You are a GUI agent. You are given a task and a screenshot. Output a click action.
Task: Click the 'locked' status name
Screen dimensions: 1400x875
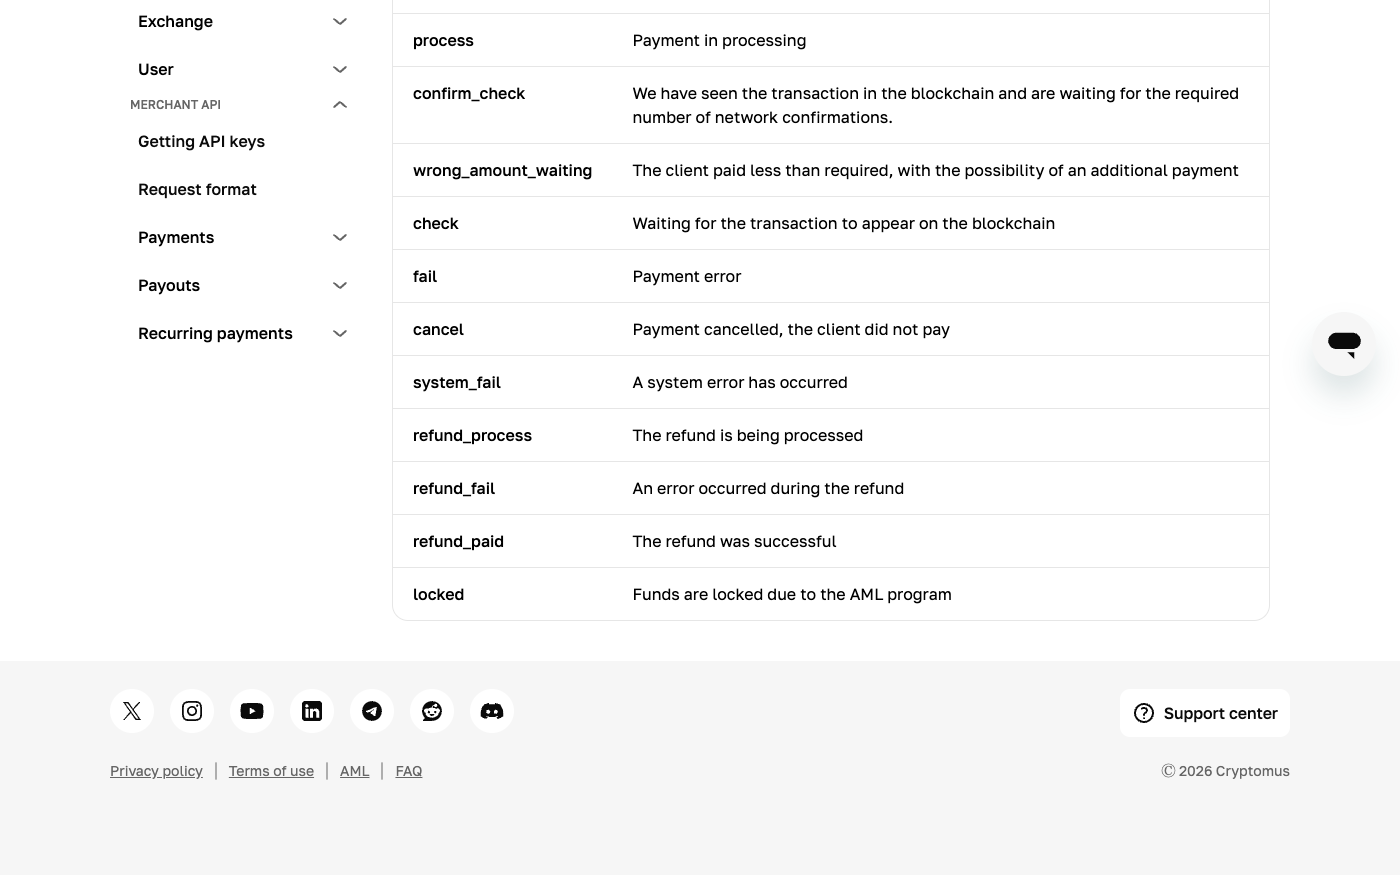(438, 594)
